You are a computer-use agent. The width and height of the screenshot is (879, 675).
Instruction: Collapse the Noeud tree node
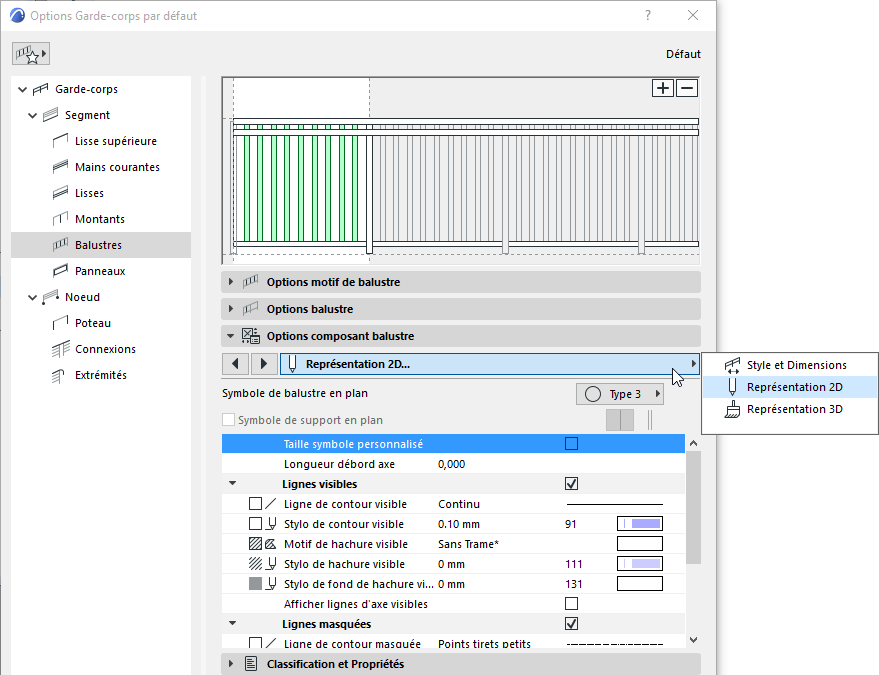33,297
